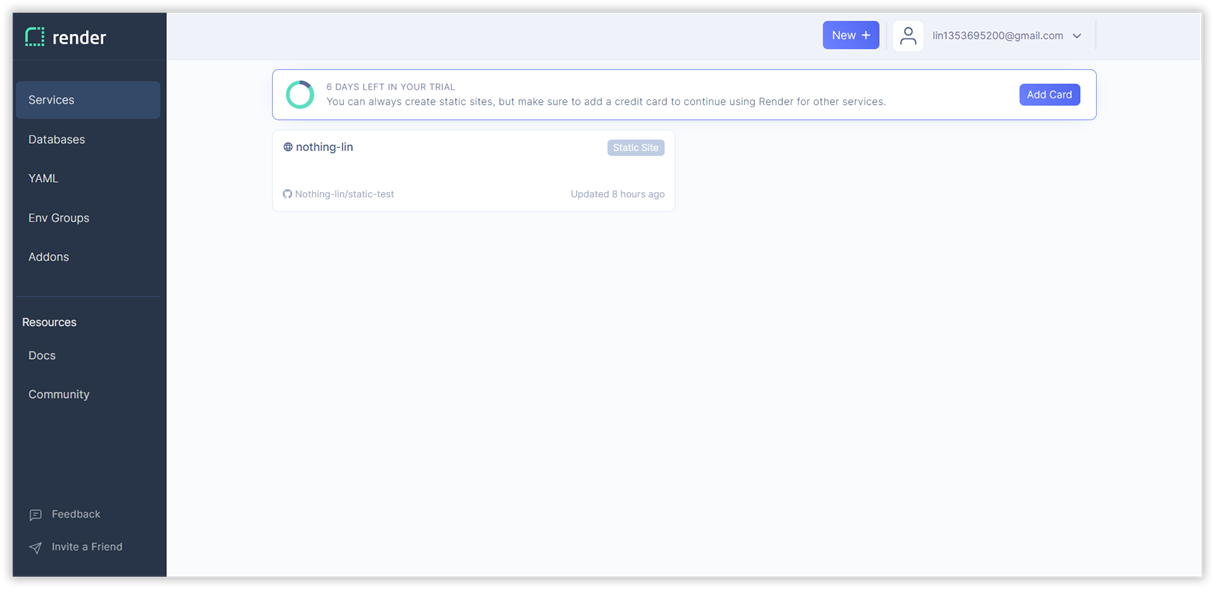This screenshot has height=589, width=1214.
Task: Click the Invite a Friend paper-plane icon
Action: [x=36, y=548]
